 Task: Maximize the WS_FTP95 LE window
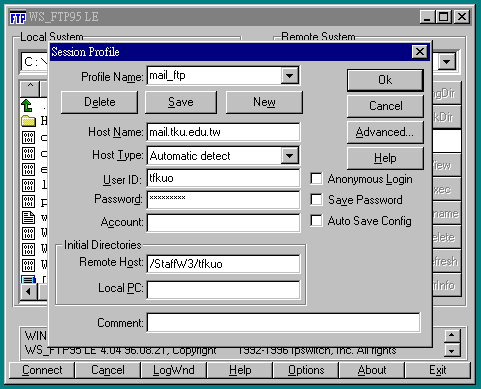click(444, 17)
